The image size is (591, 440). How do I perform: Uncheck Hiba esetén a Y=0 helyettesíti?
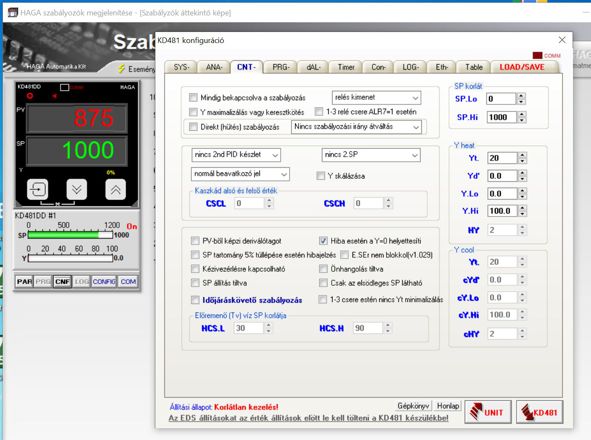pos(323,241)
